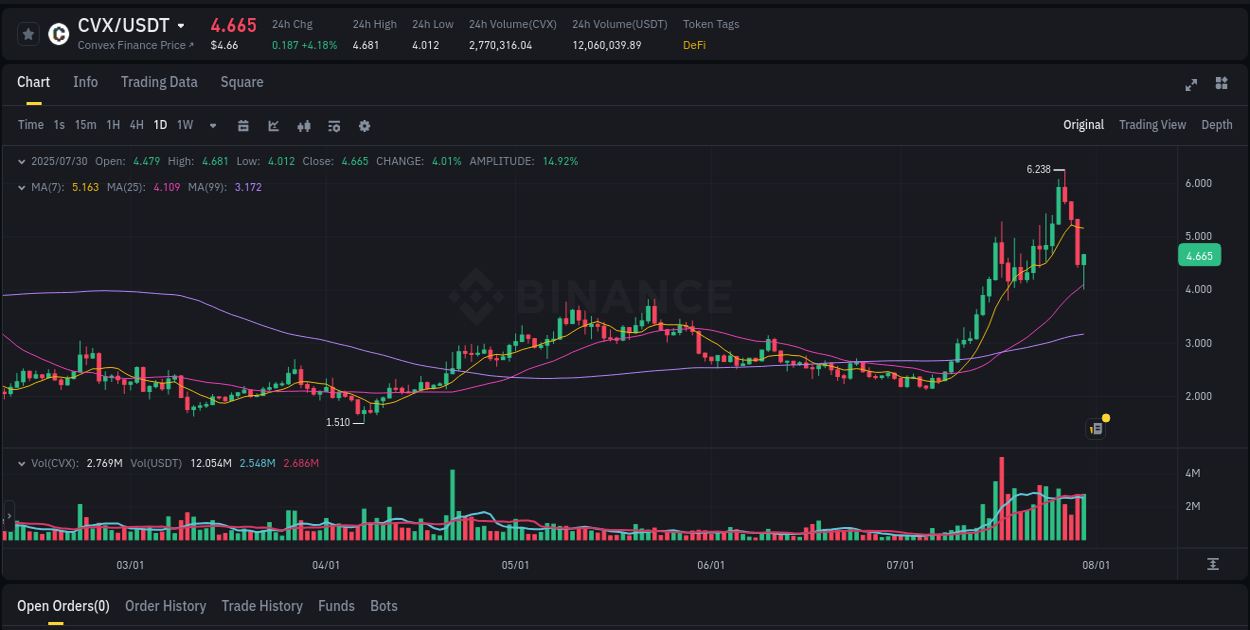Open the chart settings gear icon
Image resolution: width=1250 pixels, height=630 pixels.
[x=363, y=126]
